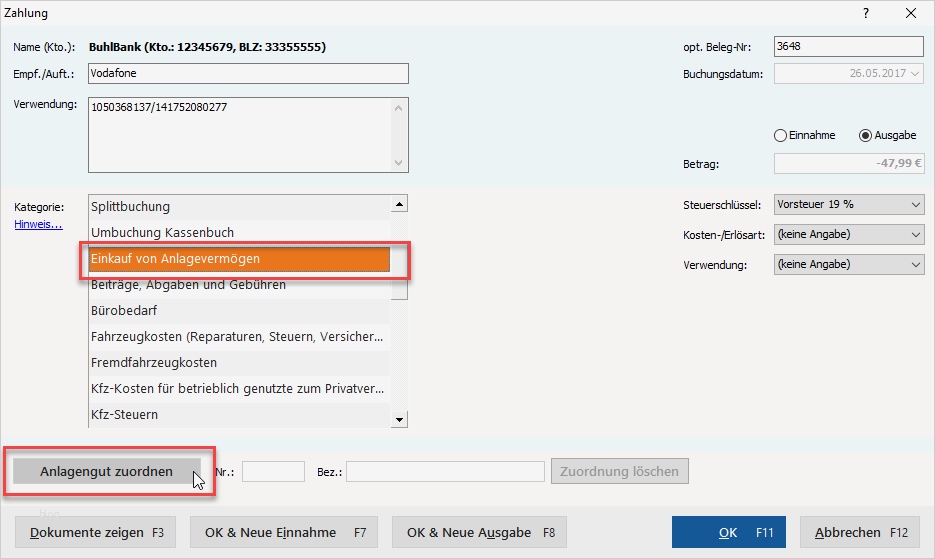Select the Einnahme radio button

pyautogui.click(x=781, y=135)
